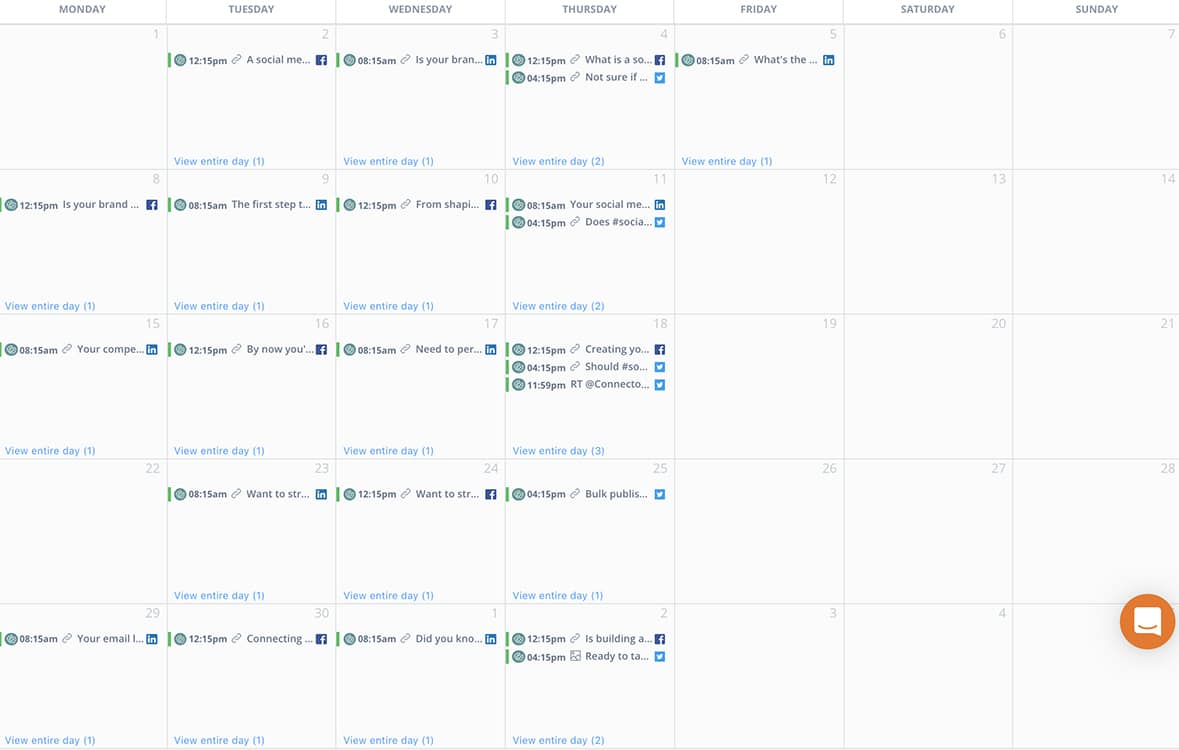Click Facebook icon on "By now you'..." post
The image size is (1179, 750).
(321, 350)
